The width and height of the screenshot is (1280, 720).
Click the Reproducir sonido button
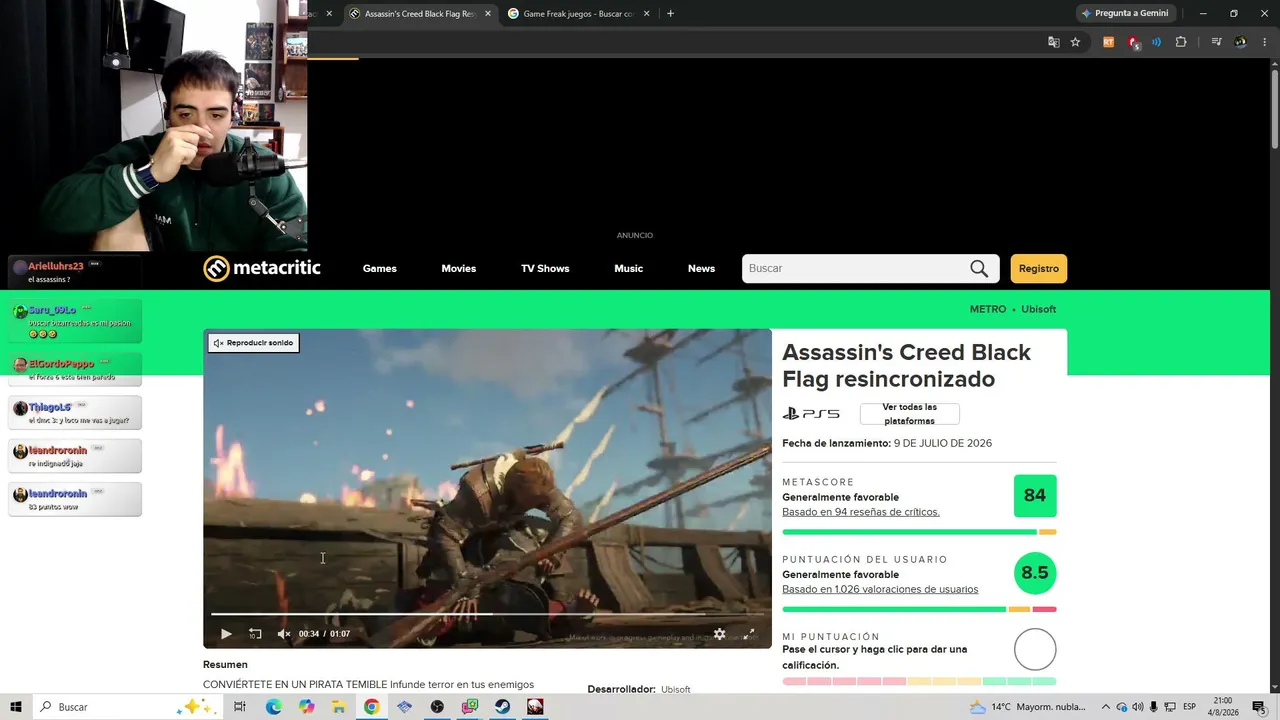click(x=254, y=343)
